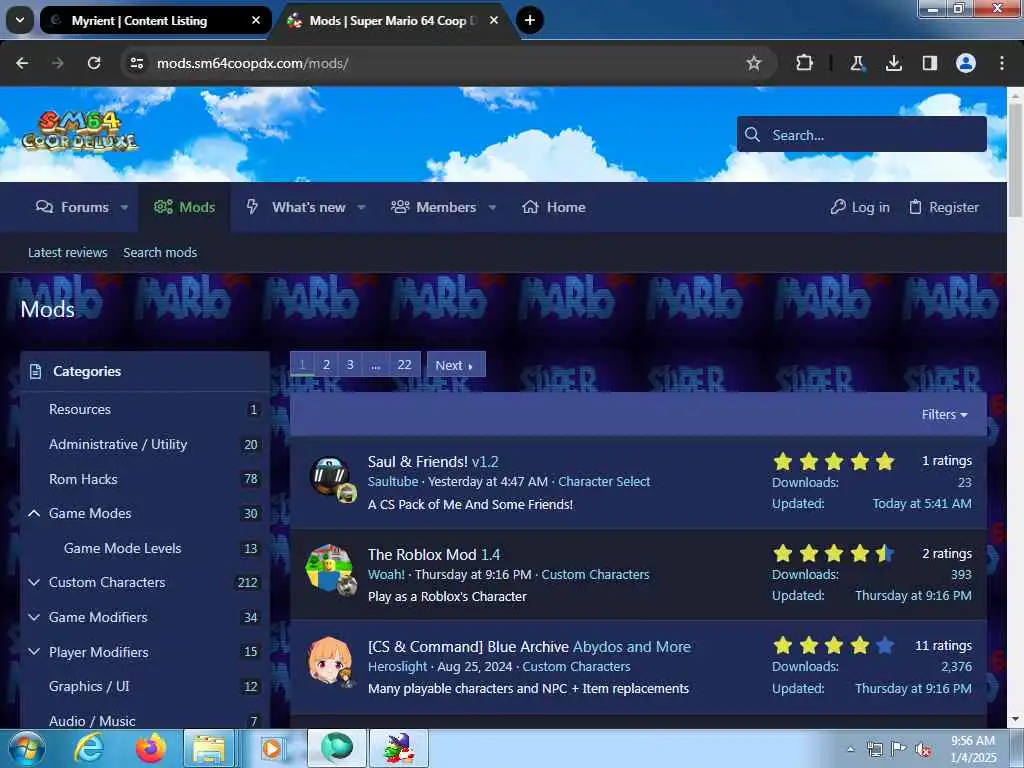Open the What's new navigation item

(x=295, y=207)
